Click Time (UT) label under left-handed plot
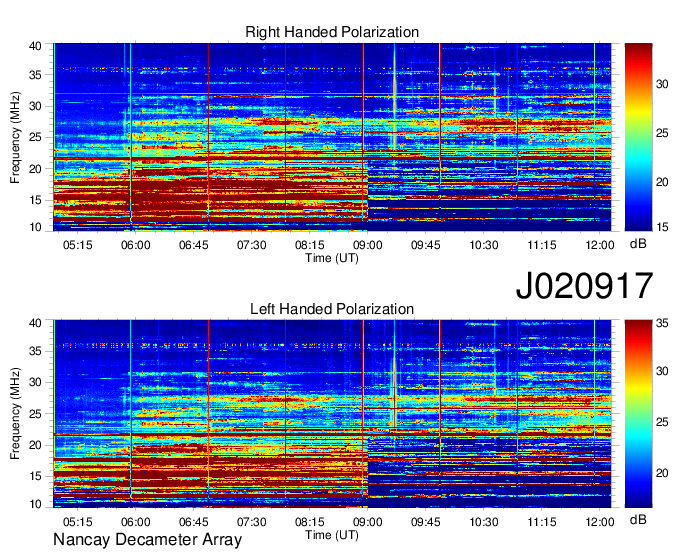Viewport: 680px width, 552px height. click(x=332, y=535)
